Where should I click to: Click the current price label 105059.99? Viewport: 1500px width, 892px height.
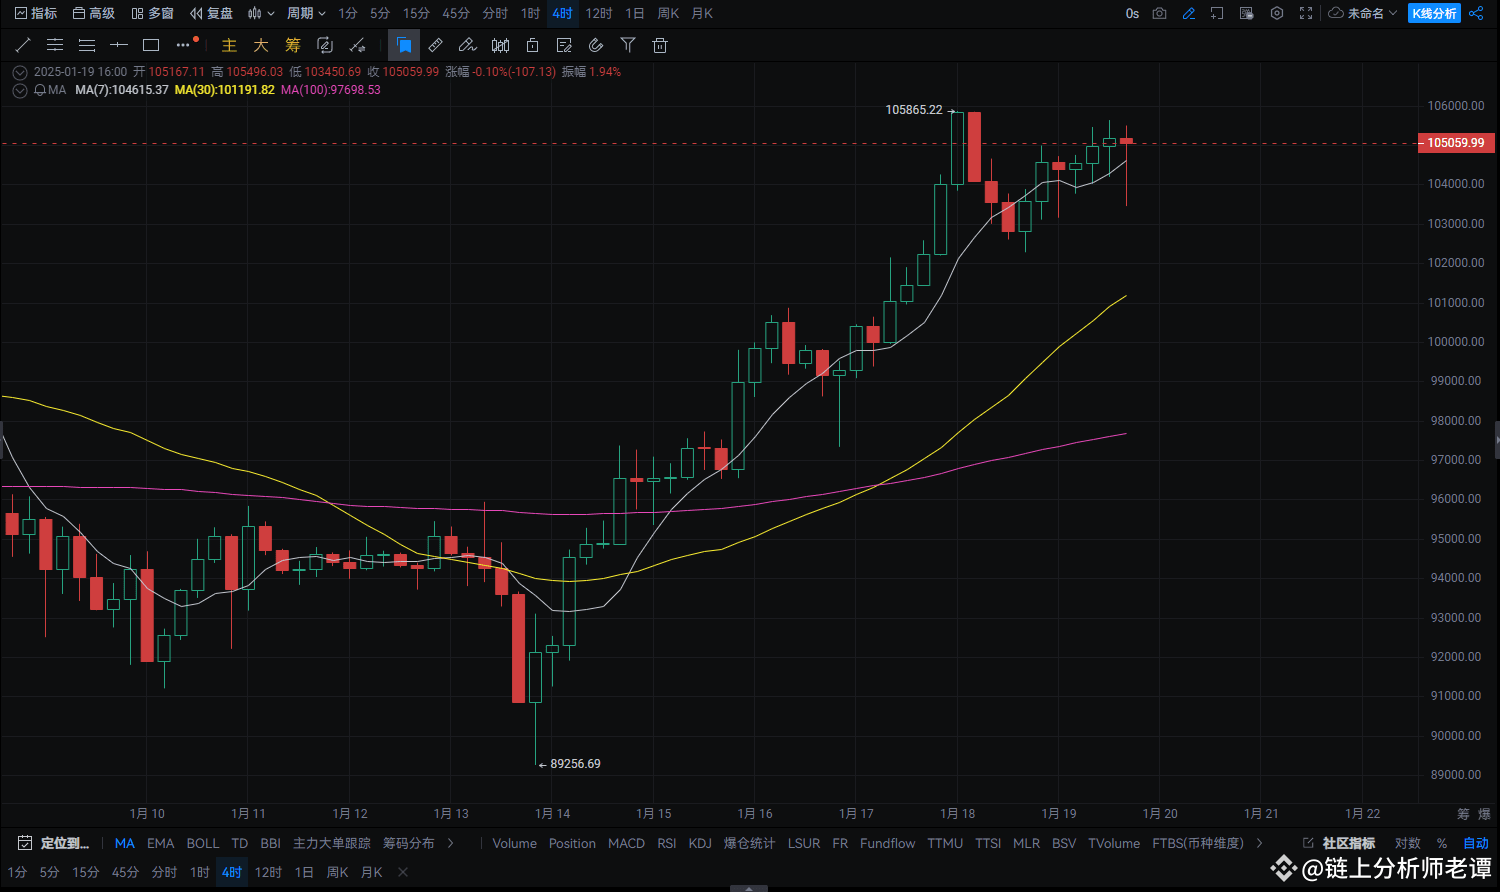click(x=1455, y=143)
